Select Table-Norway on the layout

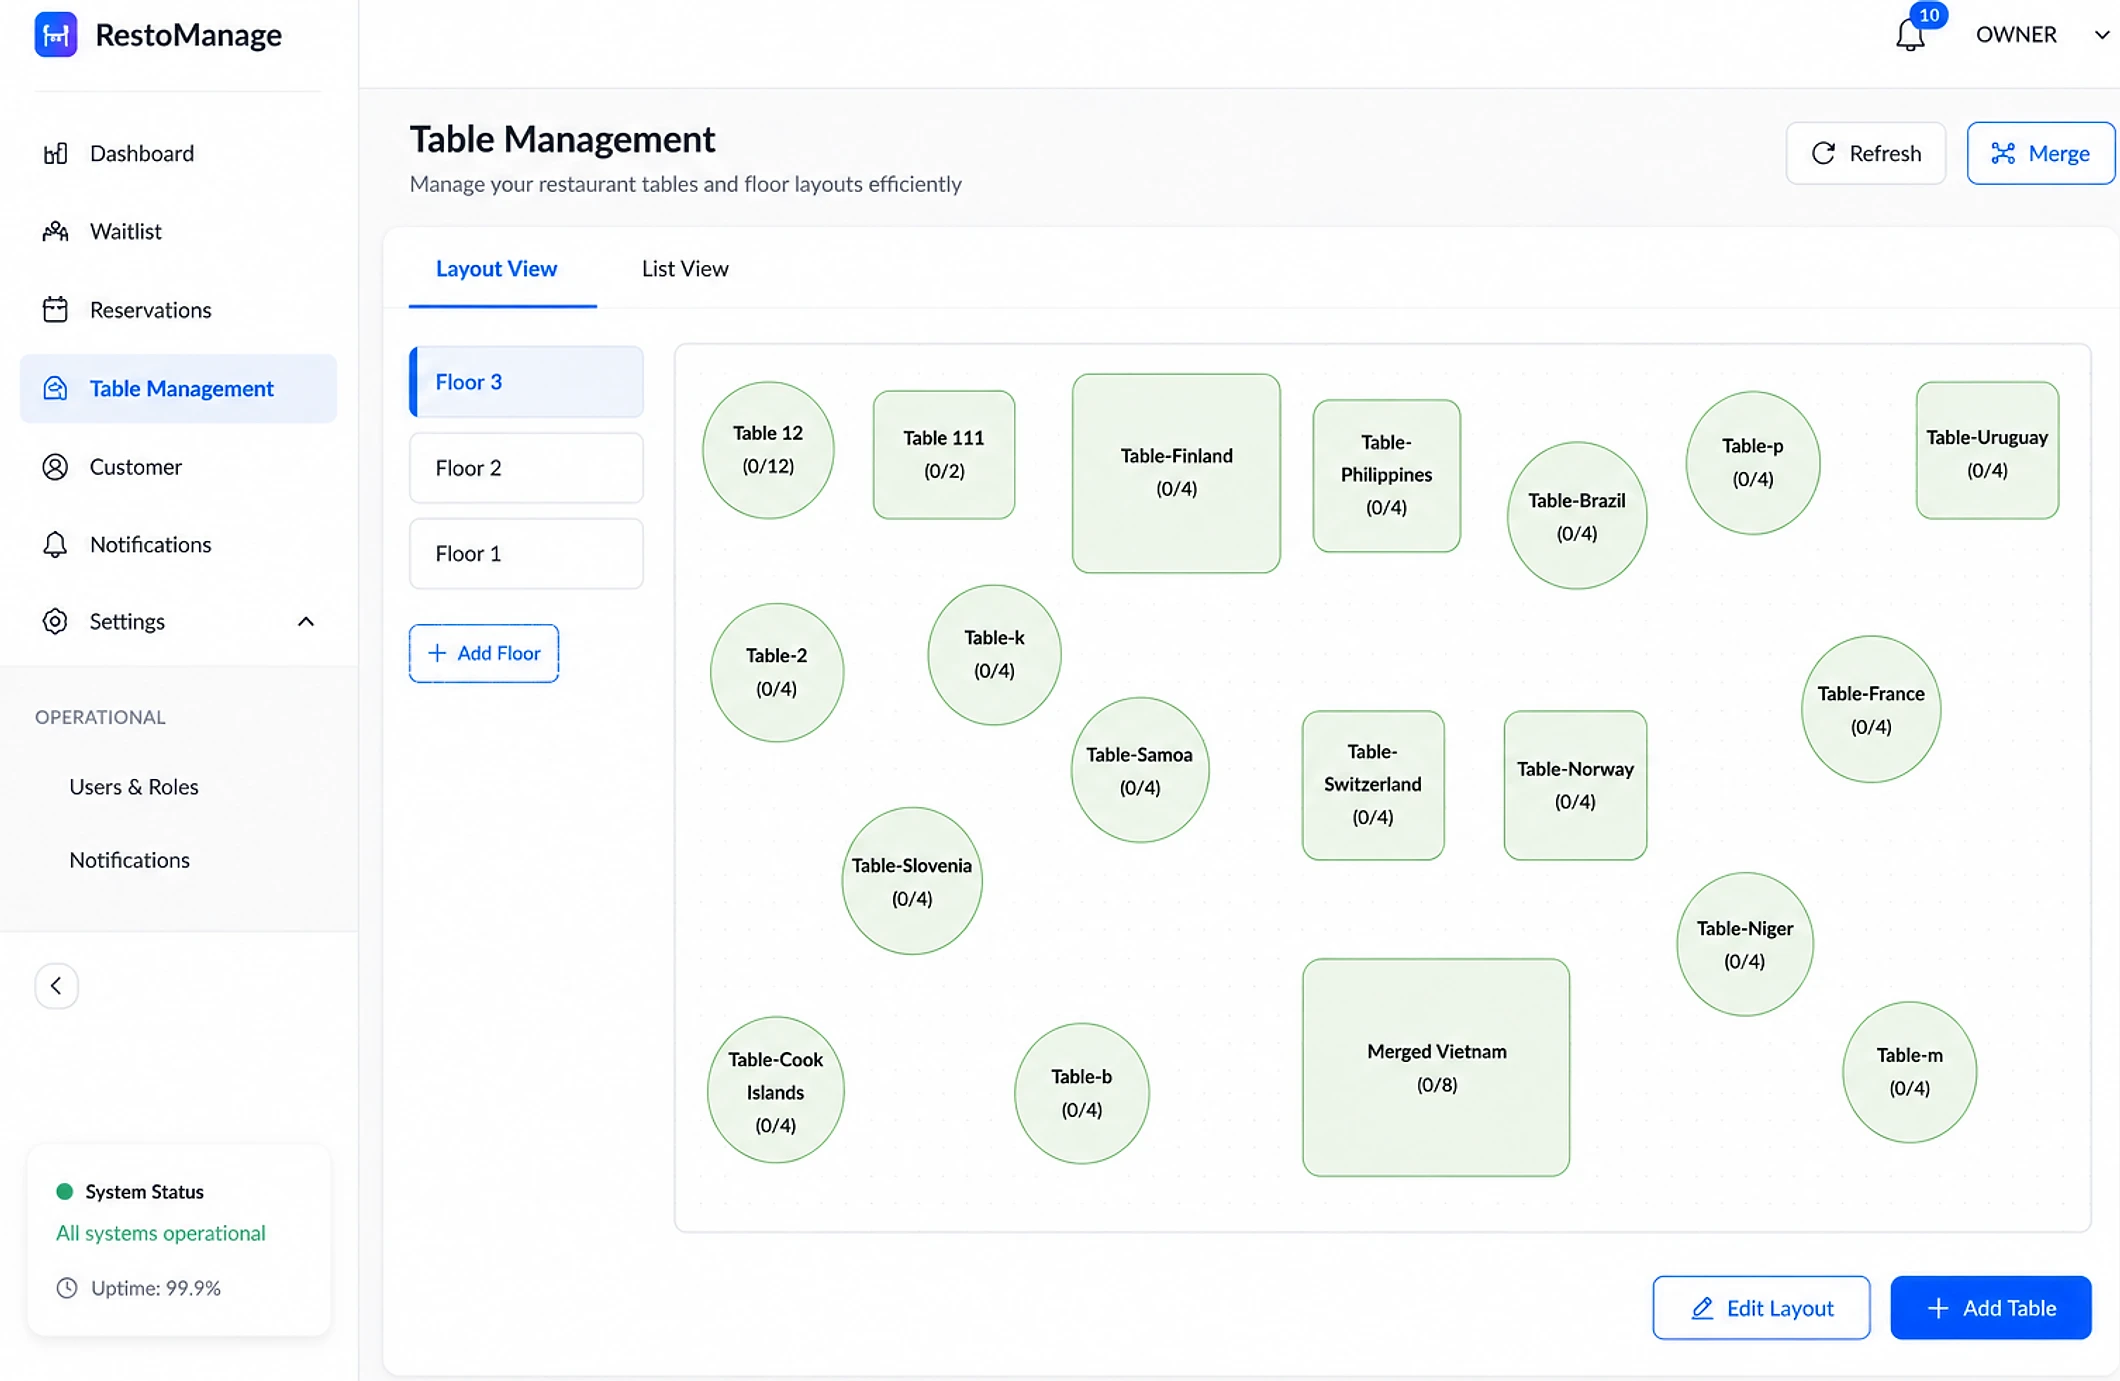tap(1575, 785)
